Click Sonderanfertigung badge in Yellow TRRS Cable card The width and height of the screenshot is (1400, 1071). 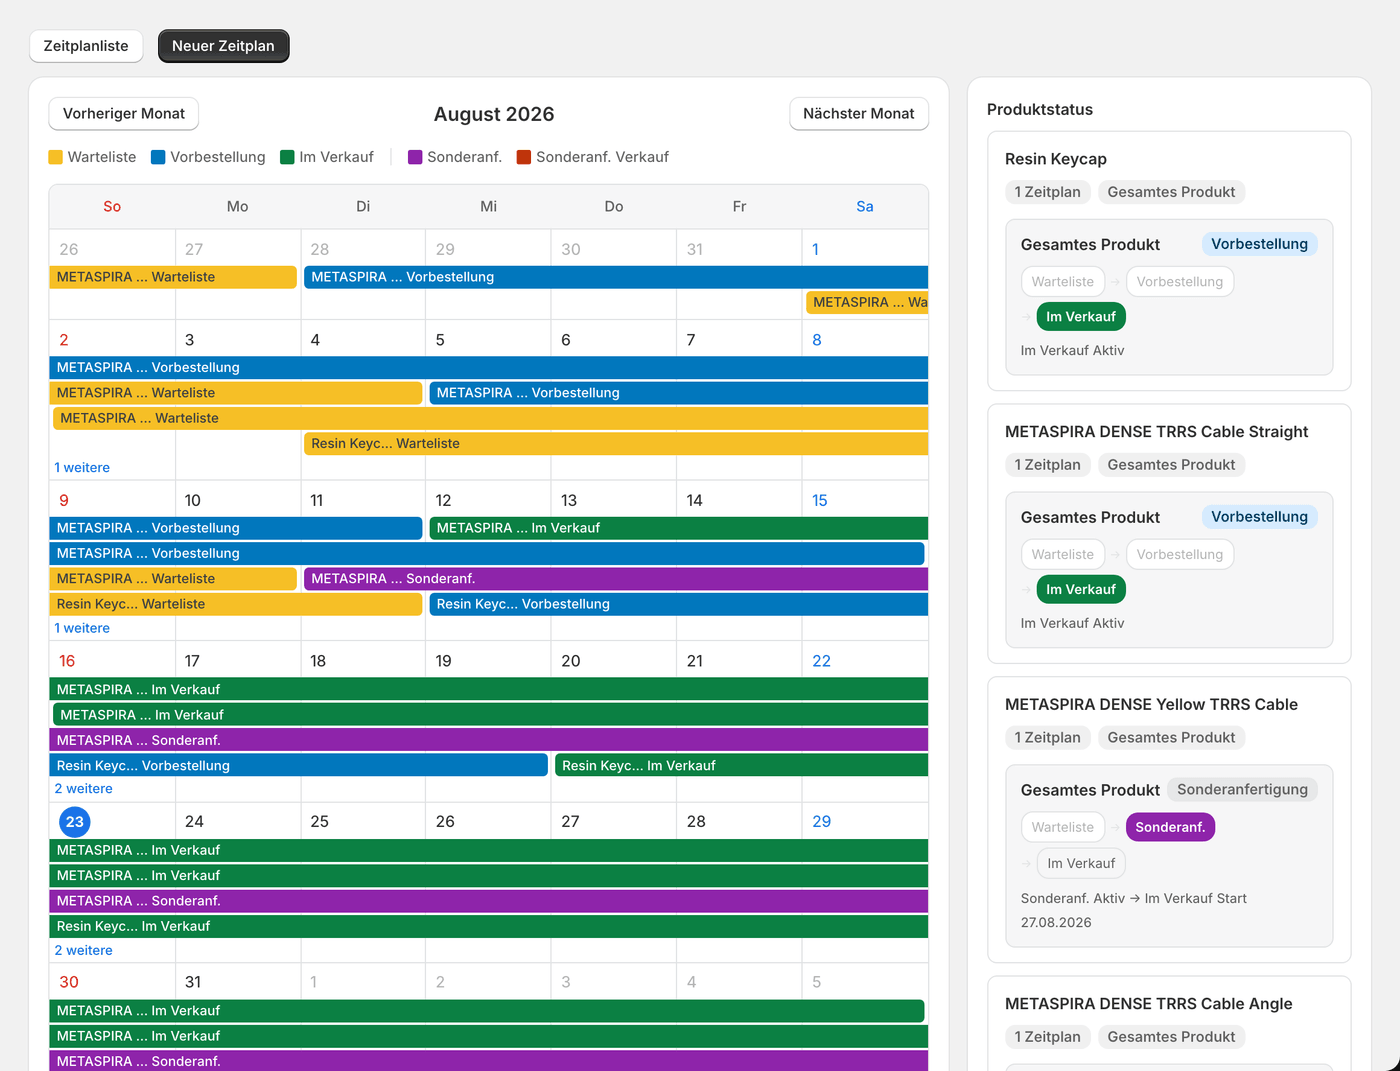[1242, 790]
